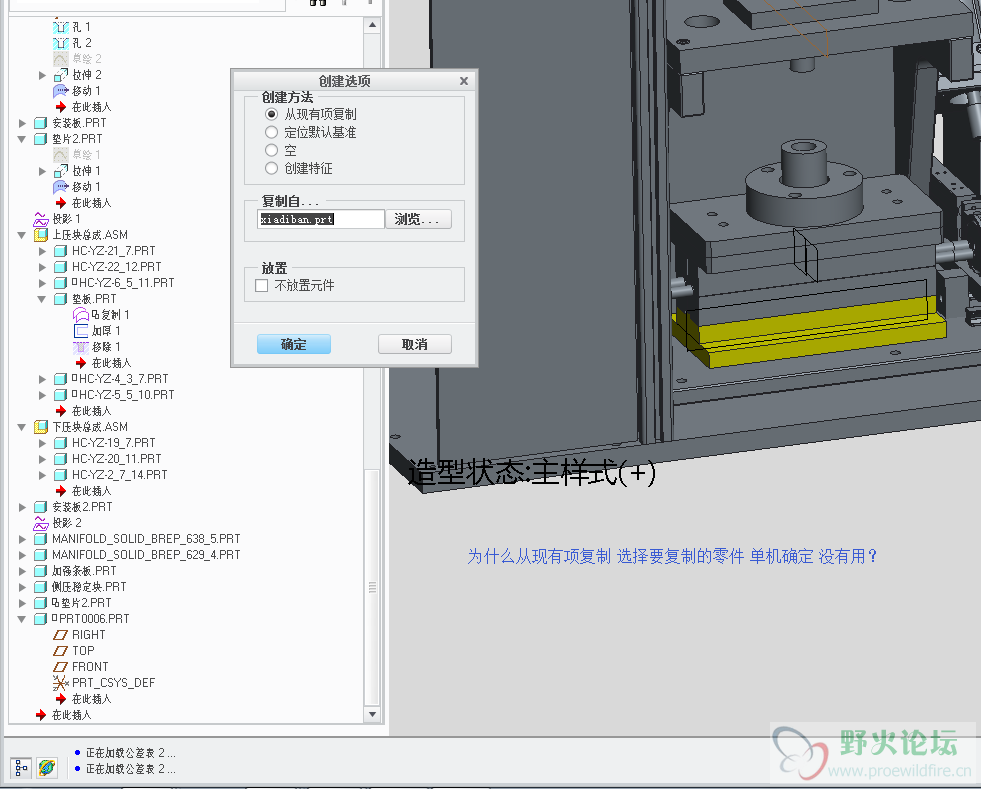
Task: Select HC-YZ-19_7.PRT in the tree
Action: coord(113,443)
